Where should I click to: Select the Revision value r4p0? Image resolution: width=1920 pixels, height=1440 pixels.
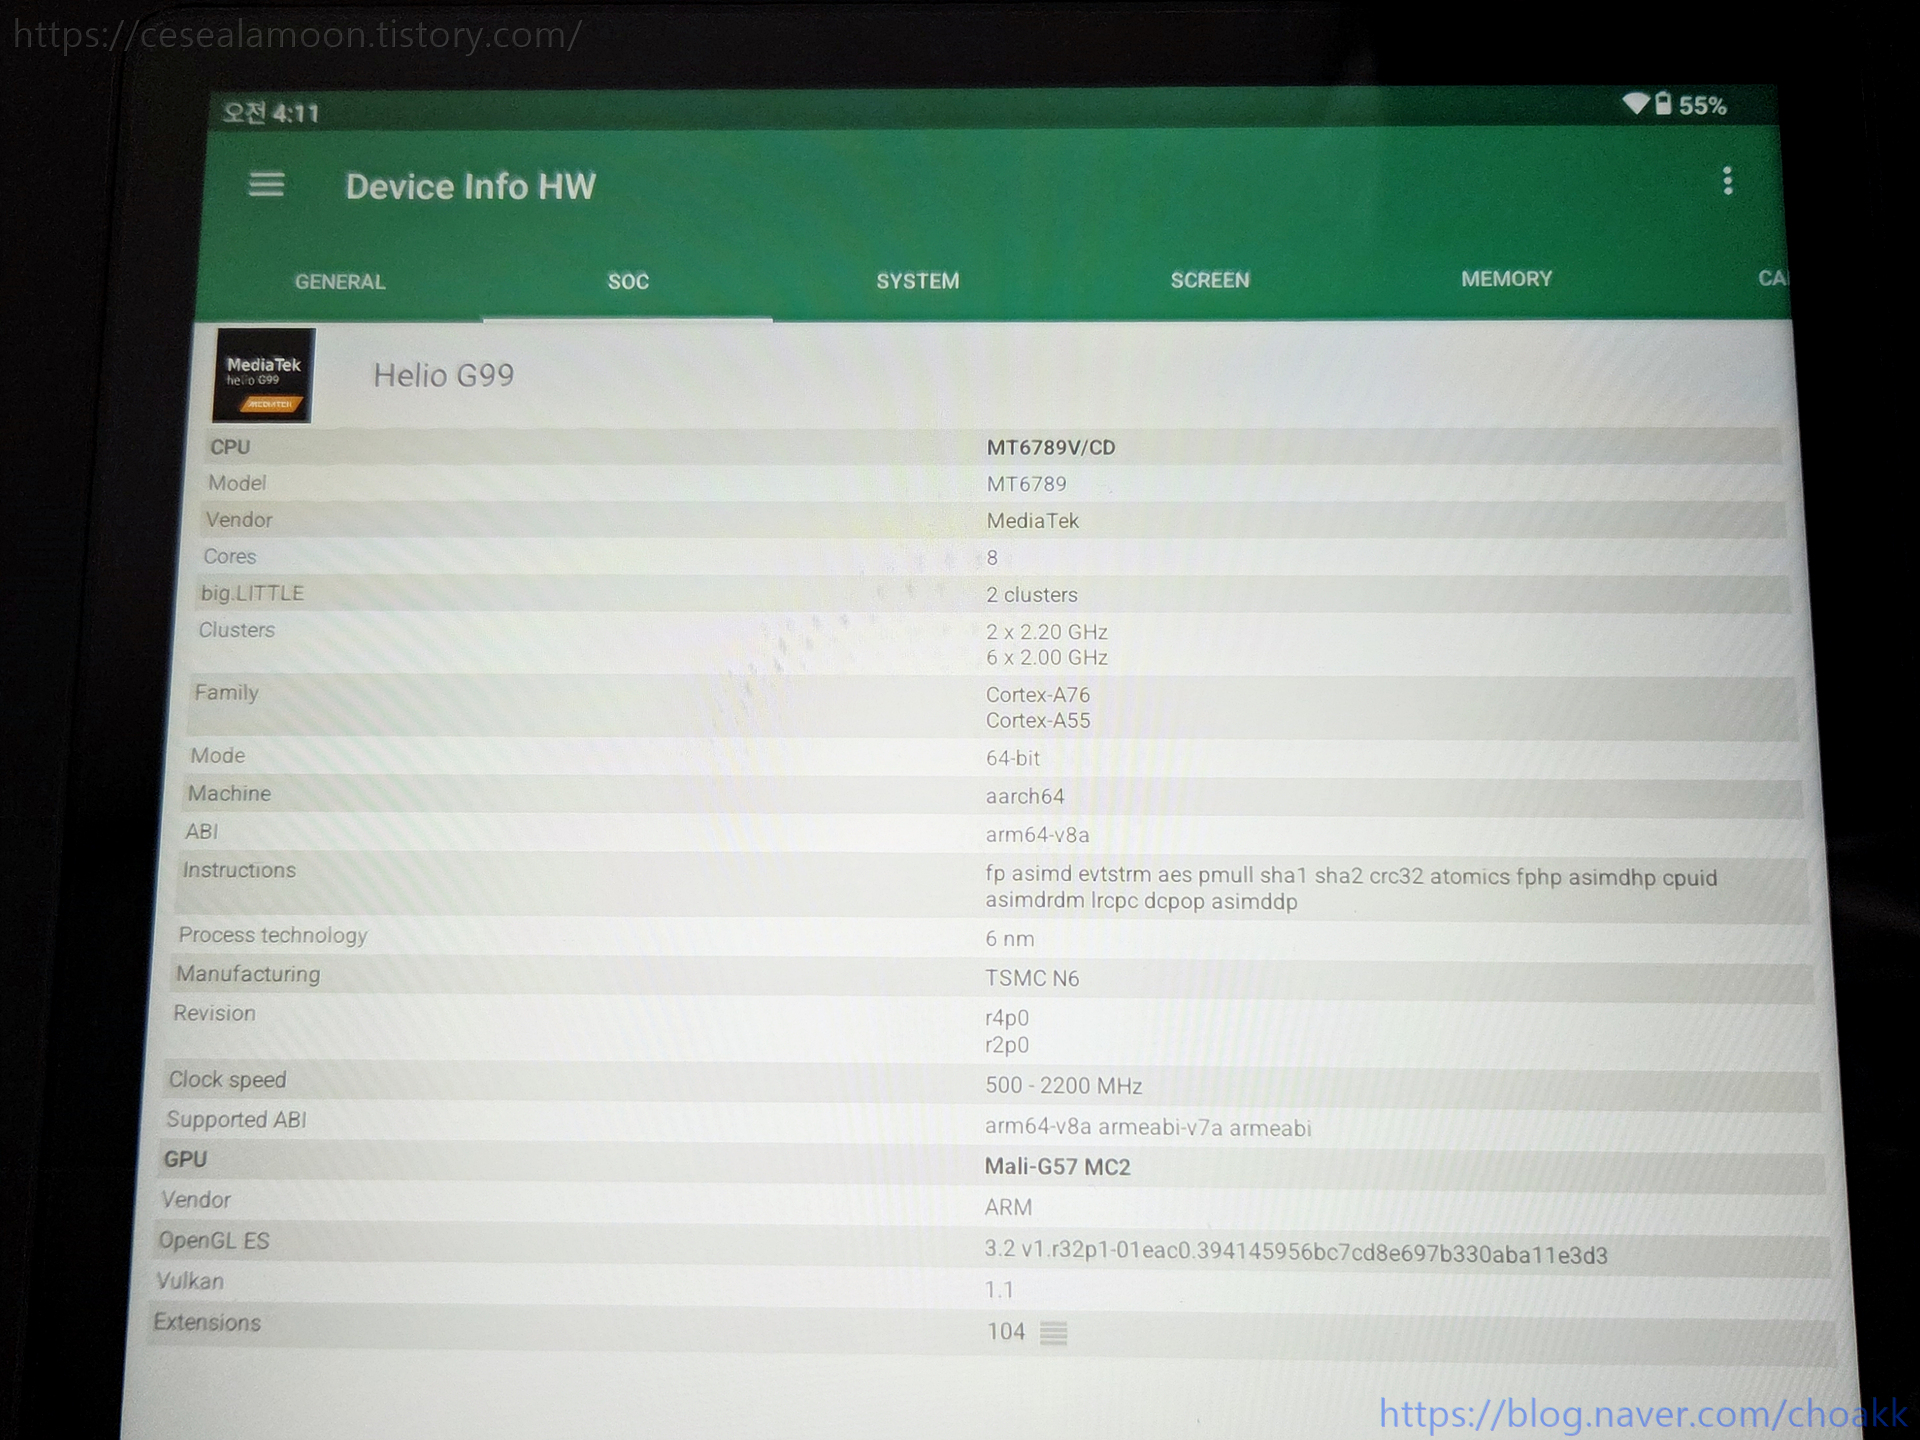point(1007,1018)
